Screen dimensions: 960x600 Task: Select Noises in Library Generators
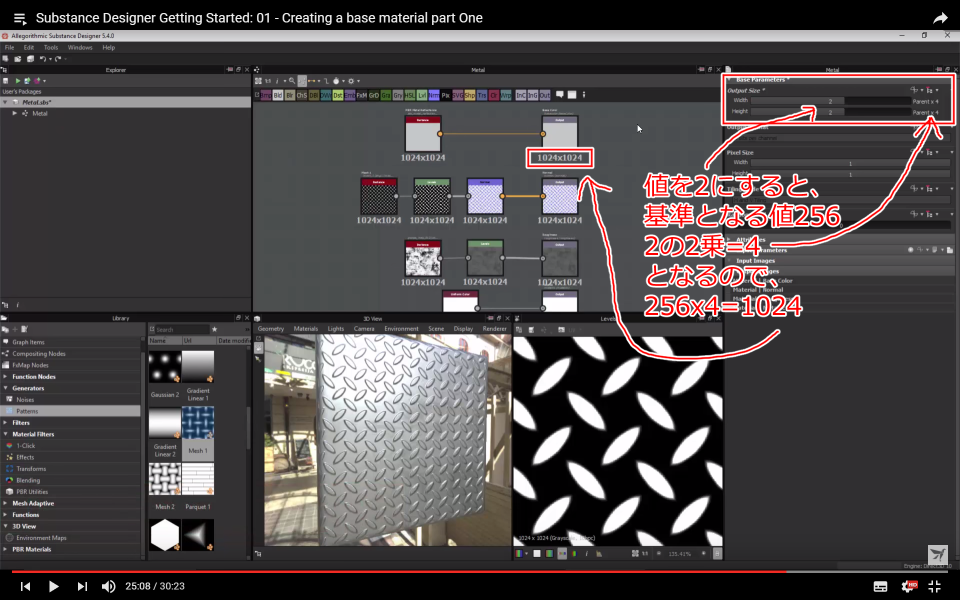click(x=25, y=399)
